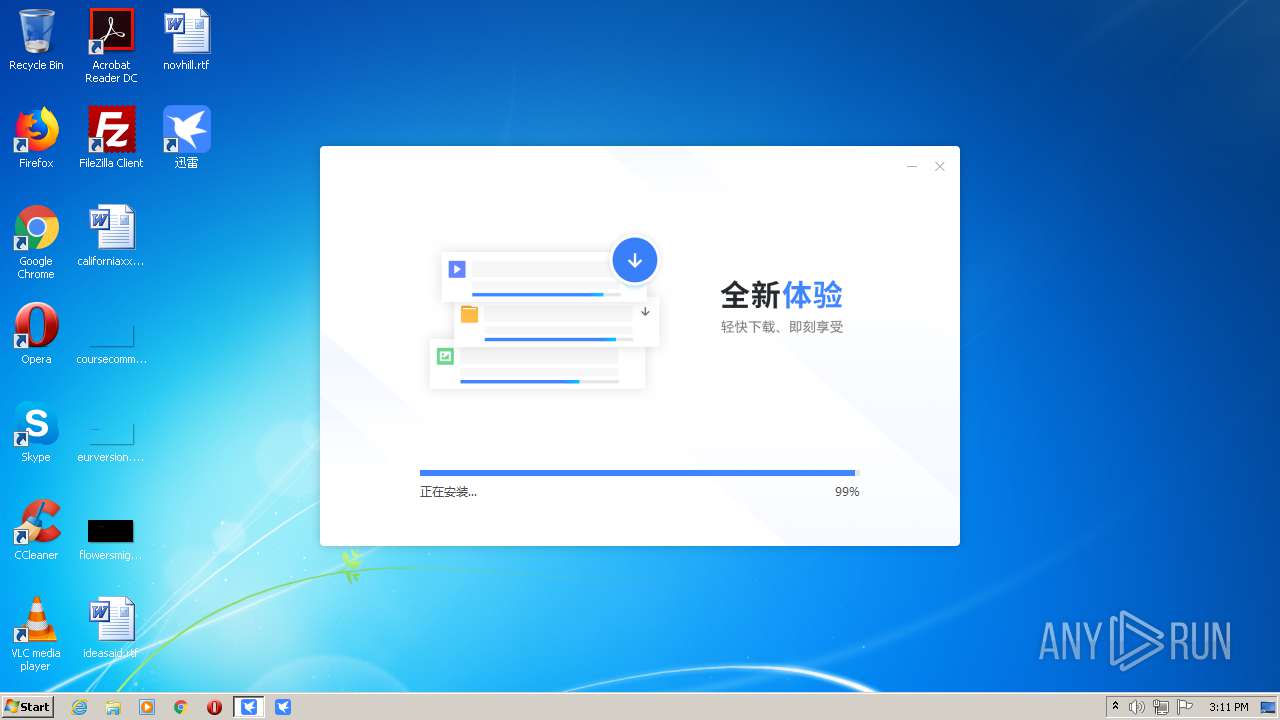Open Action Center flag tray icon
Screen dimensions: 1280x720
click(x=1185, y=707)
